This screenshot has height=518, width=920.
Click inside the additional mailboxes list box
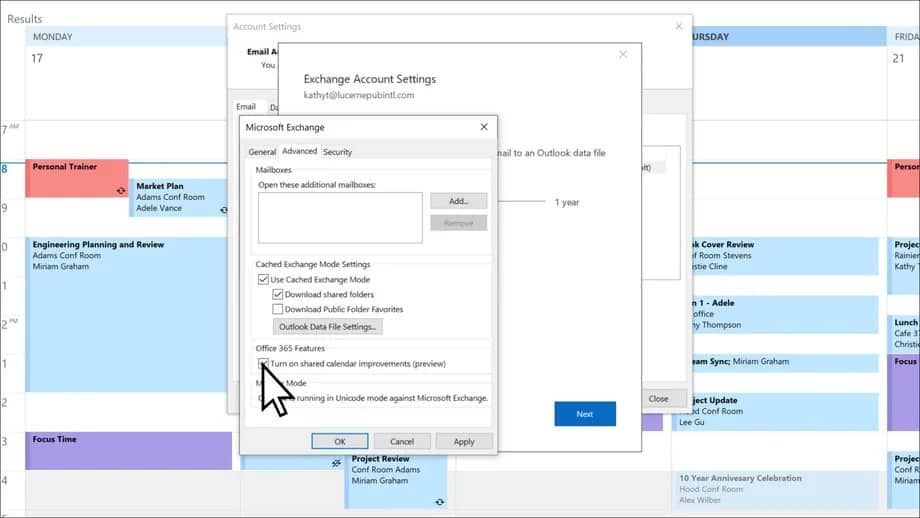[340, 218]
